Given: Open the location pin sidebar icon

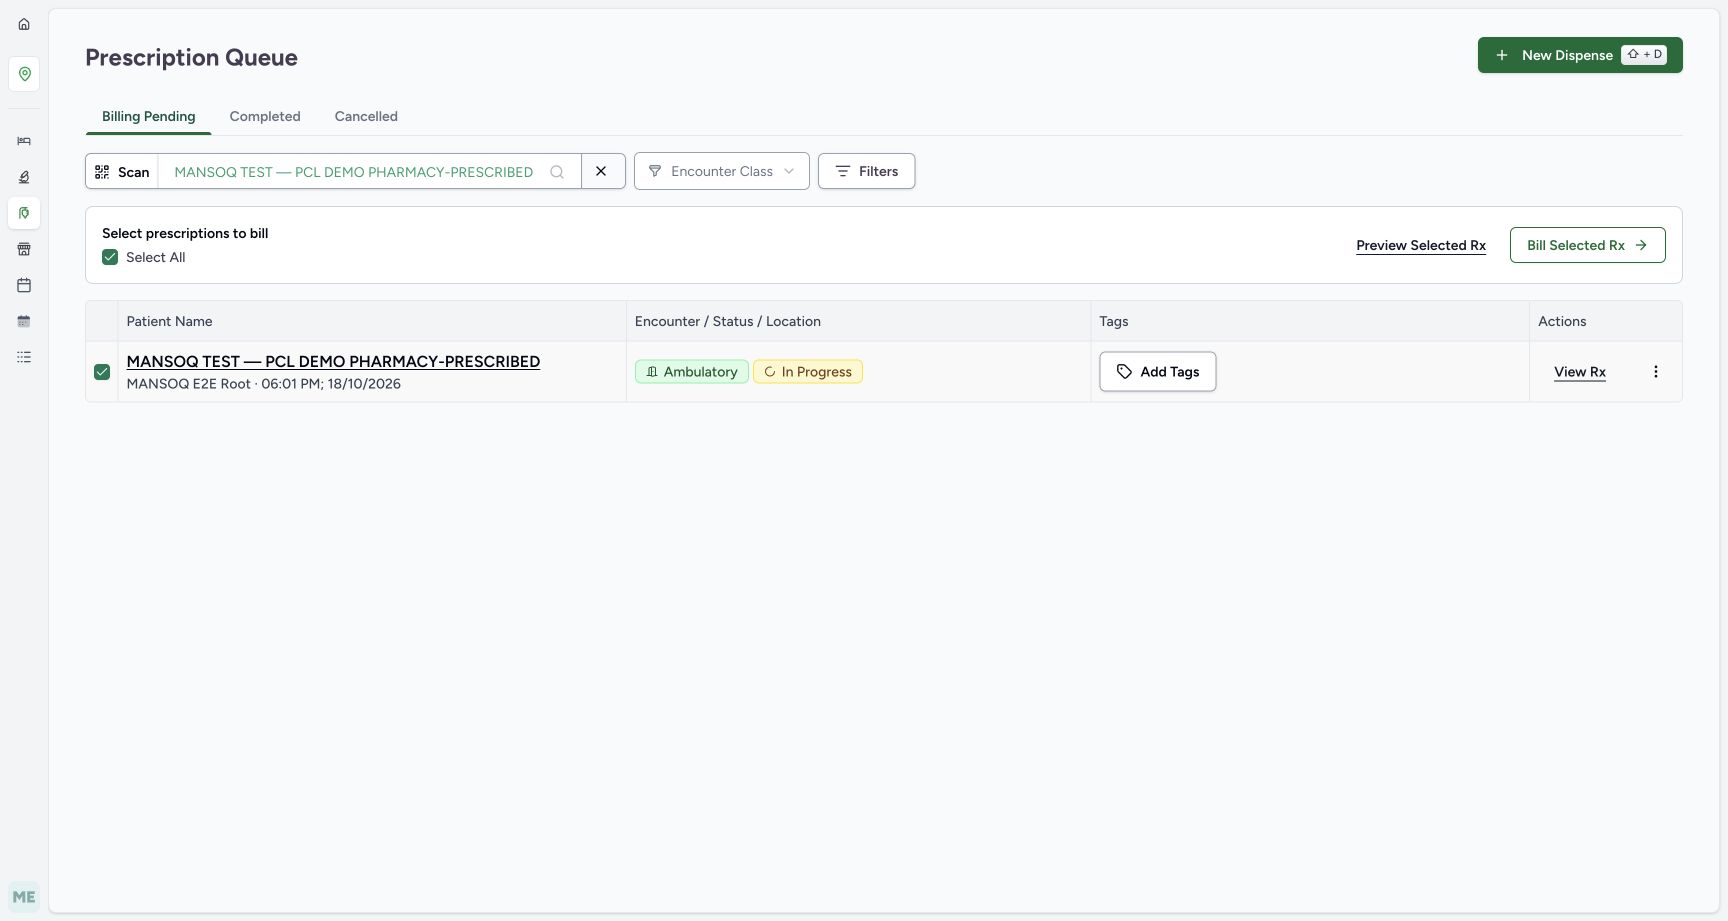Looking at the screenshot, I should (x=24, y=74).
